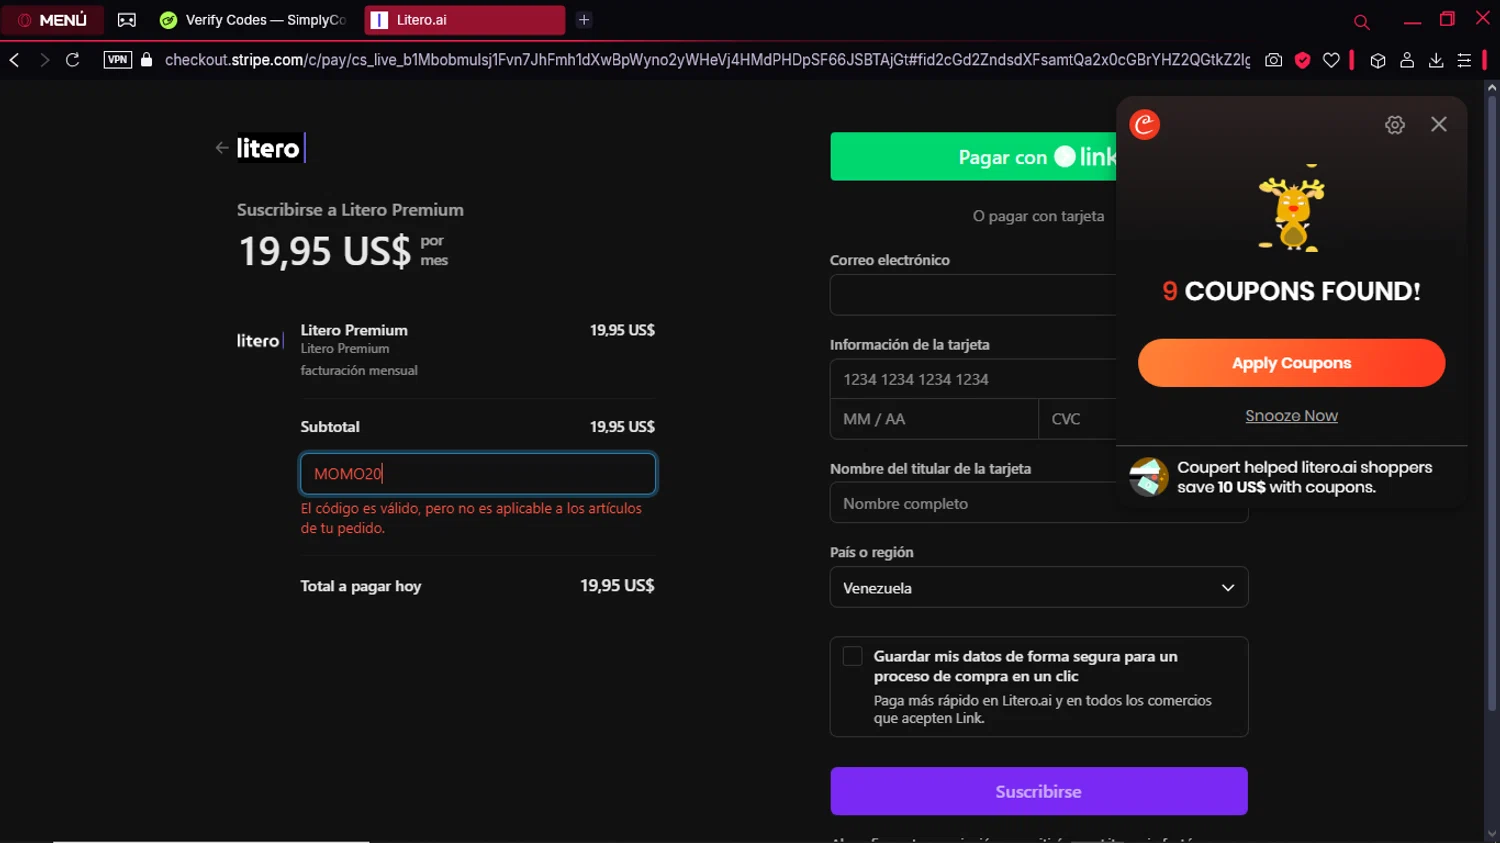
Task: Click the padlock site security icon
Action: tap(147, 60)
